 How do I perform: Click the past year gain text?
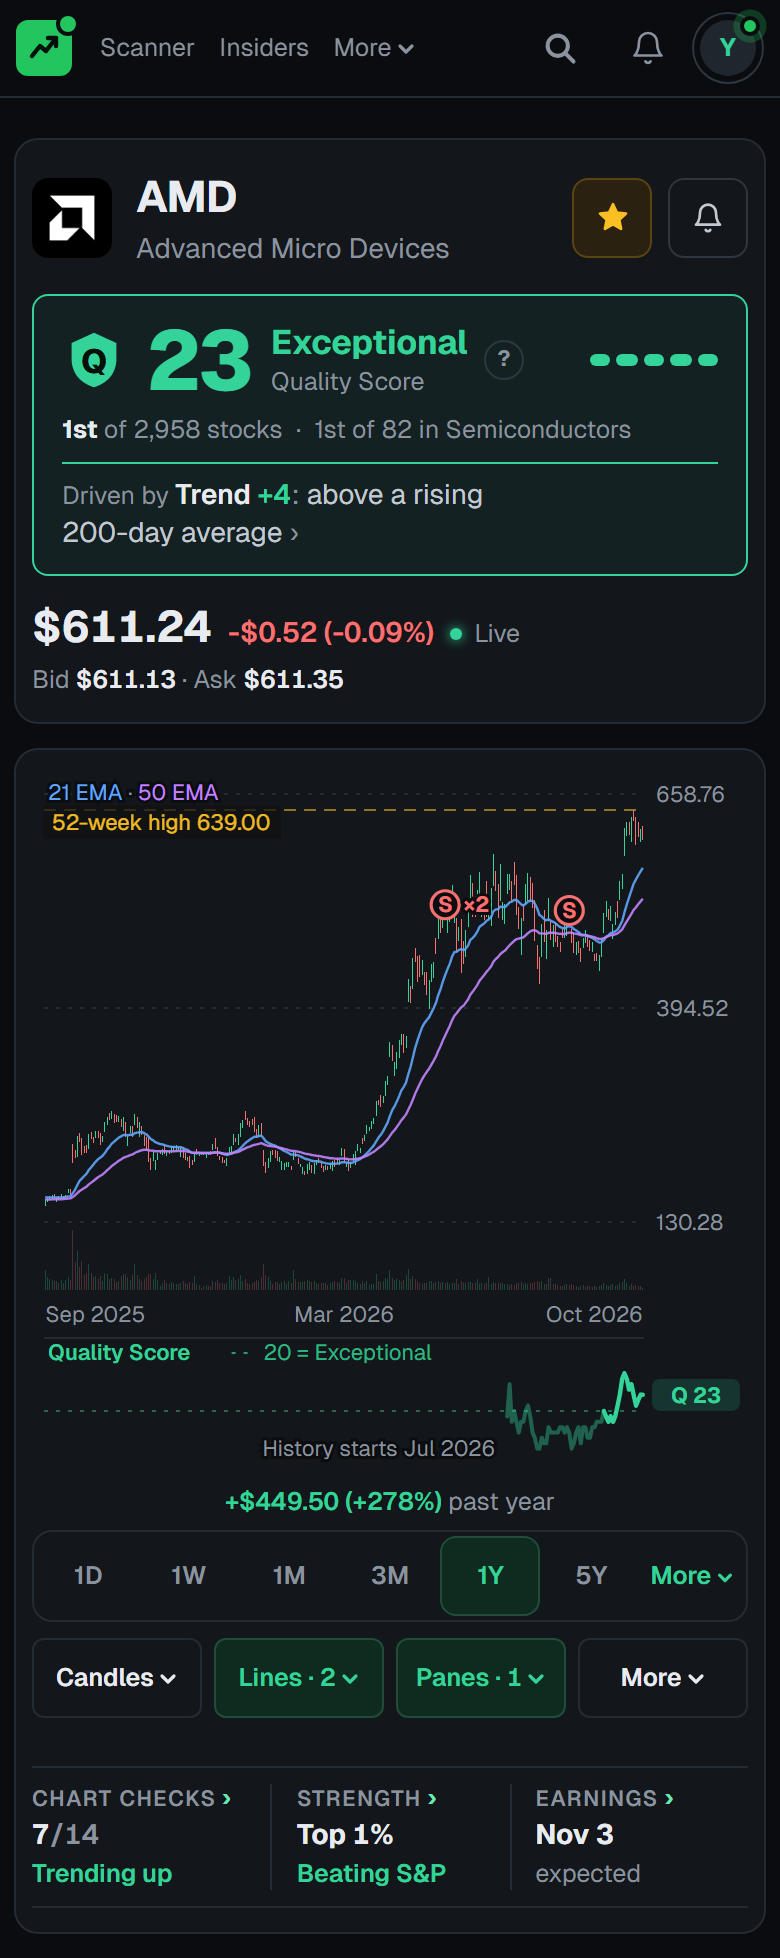[389, 1502]
